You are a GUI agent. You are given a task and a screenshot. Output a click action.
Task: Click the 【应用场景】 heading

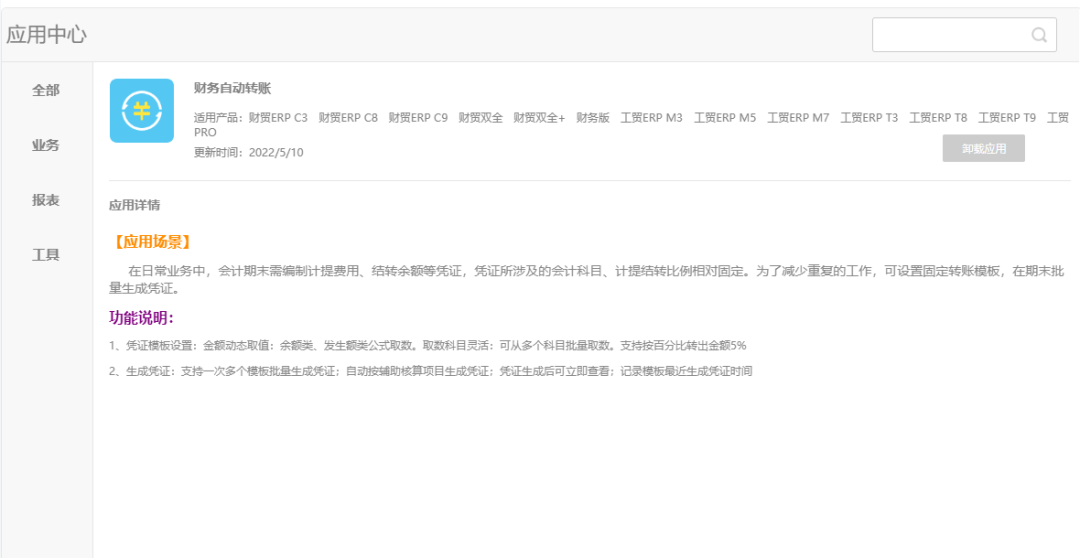[150, 242]
